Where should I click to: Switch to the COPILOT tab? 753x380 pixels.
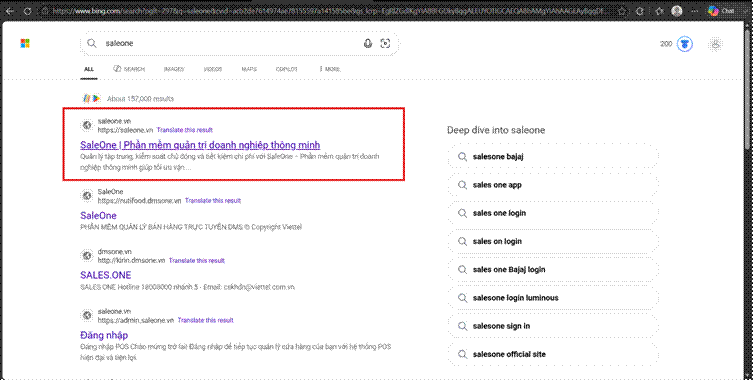pyautogui.click(x=287, y=69)
